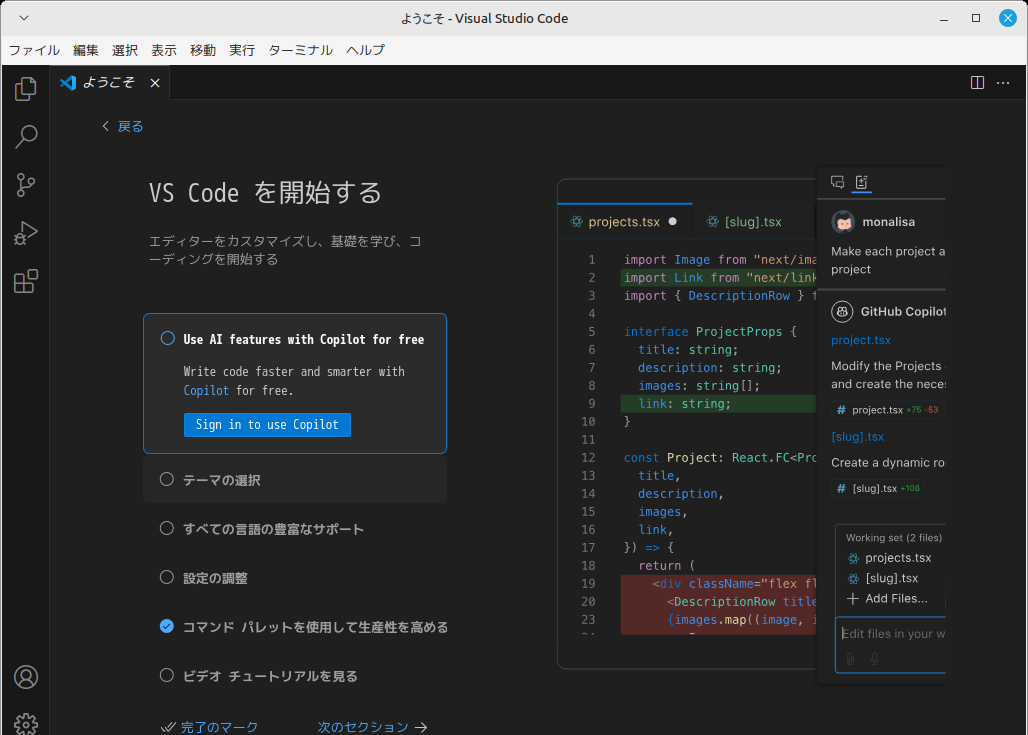Open the Source Control view

[26, 185]
